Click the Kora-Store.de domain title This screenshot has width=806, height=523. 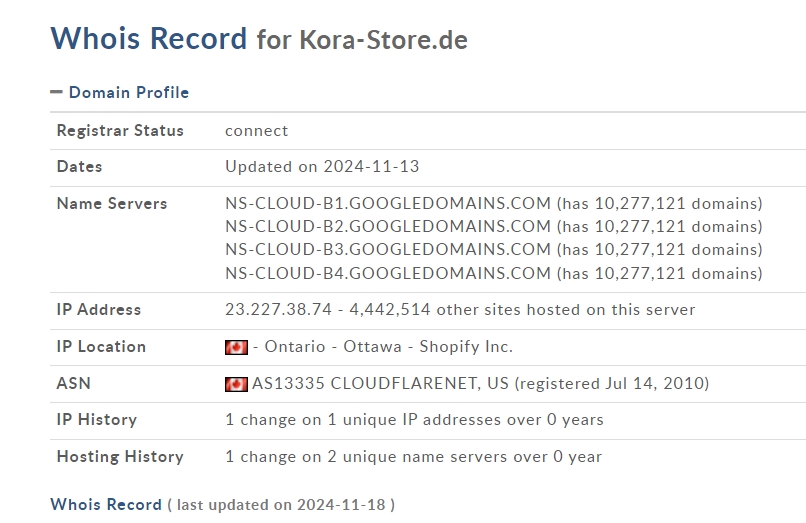coord(383,40)
